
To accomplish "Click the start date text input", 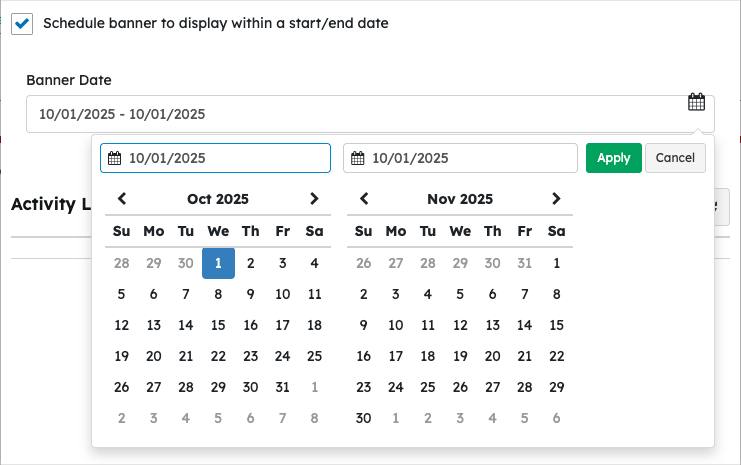I will pos(225,158).
